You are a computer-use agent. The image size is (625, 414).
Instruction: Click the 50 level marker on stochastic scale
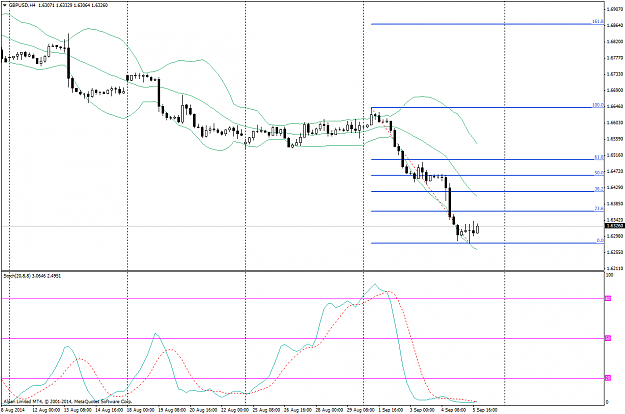pyautogui.click(x=608, y=338)
